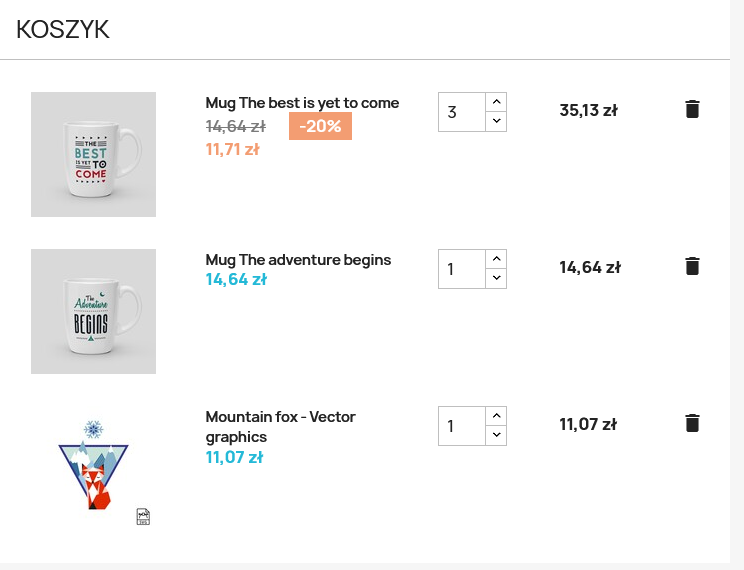Remove Mug The adventure begins from cart
The width and height of the screenshot is (744, 570).
(x=692, y=266)
